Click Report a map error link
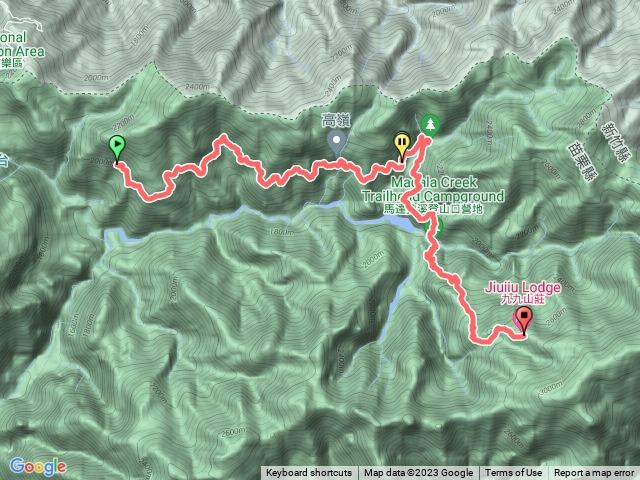The width and height of the screenshot is (640, 480). point(594,473)
